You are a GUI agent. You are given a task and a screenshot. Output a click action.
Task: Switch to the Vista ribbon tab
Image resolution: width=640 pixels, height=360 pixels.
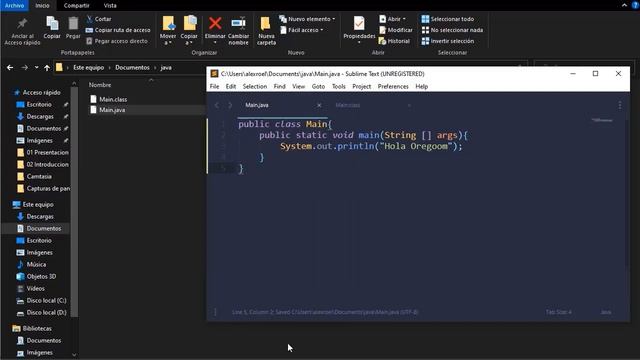110,5
